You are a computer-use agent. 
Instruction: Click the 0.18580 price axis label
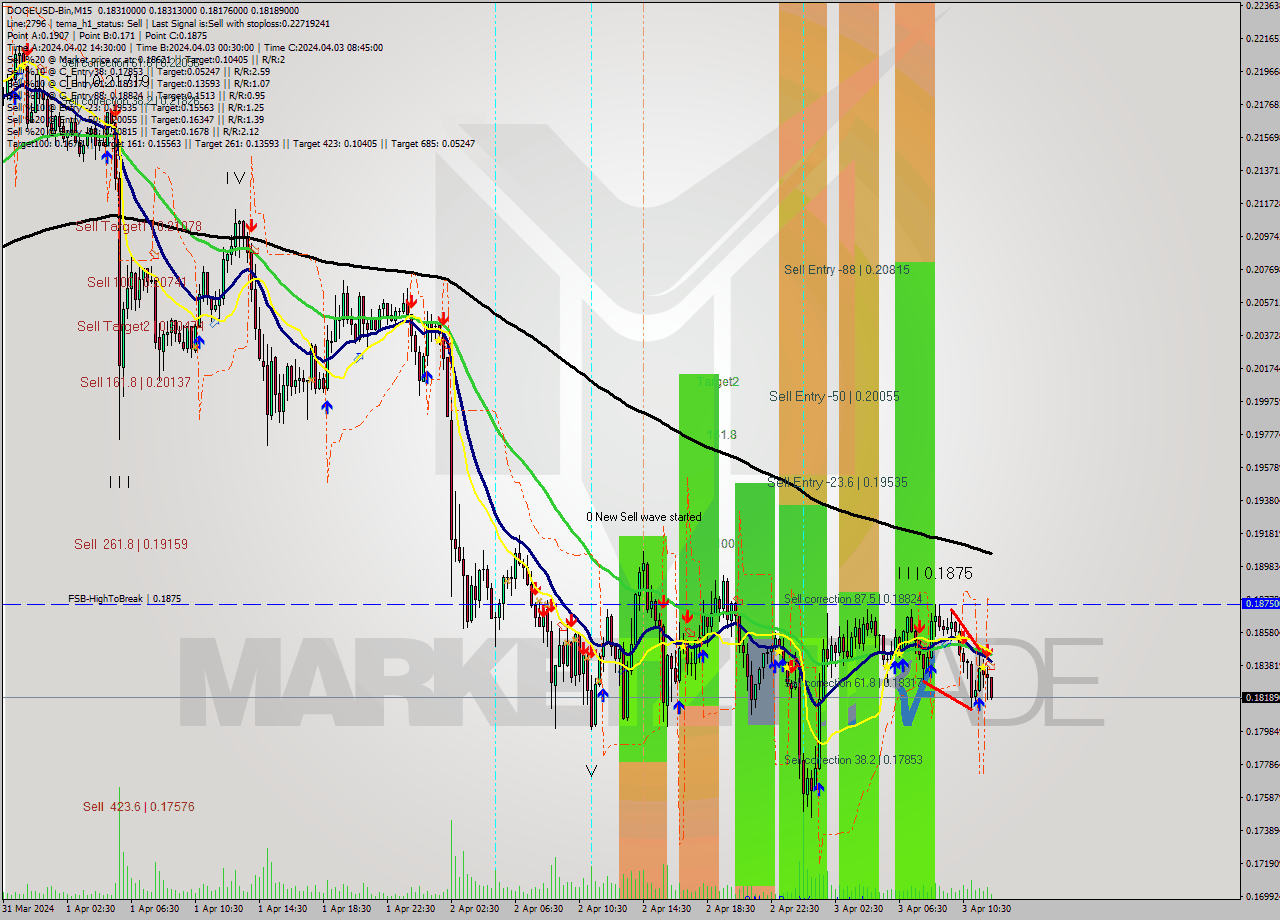(x=1262, y=632)
